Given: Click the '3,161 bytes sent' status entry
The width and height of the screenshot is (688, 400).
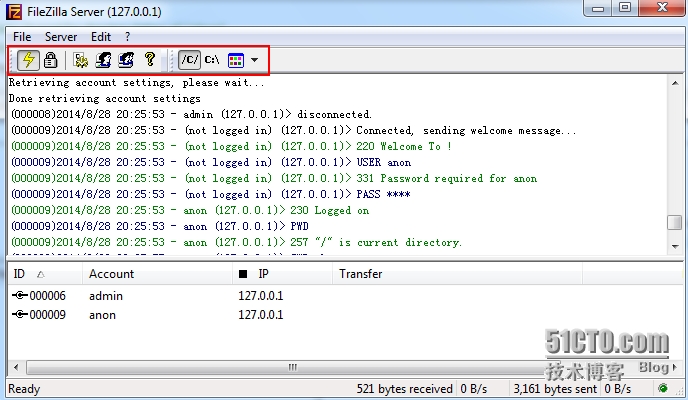Looking at the screenshot, I should [x=555, y=389].
